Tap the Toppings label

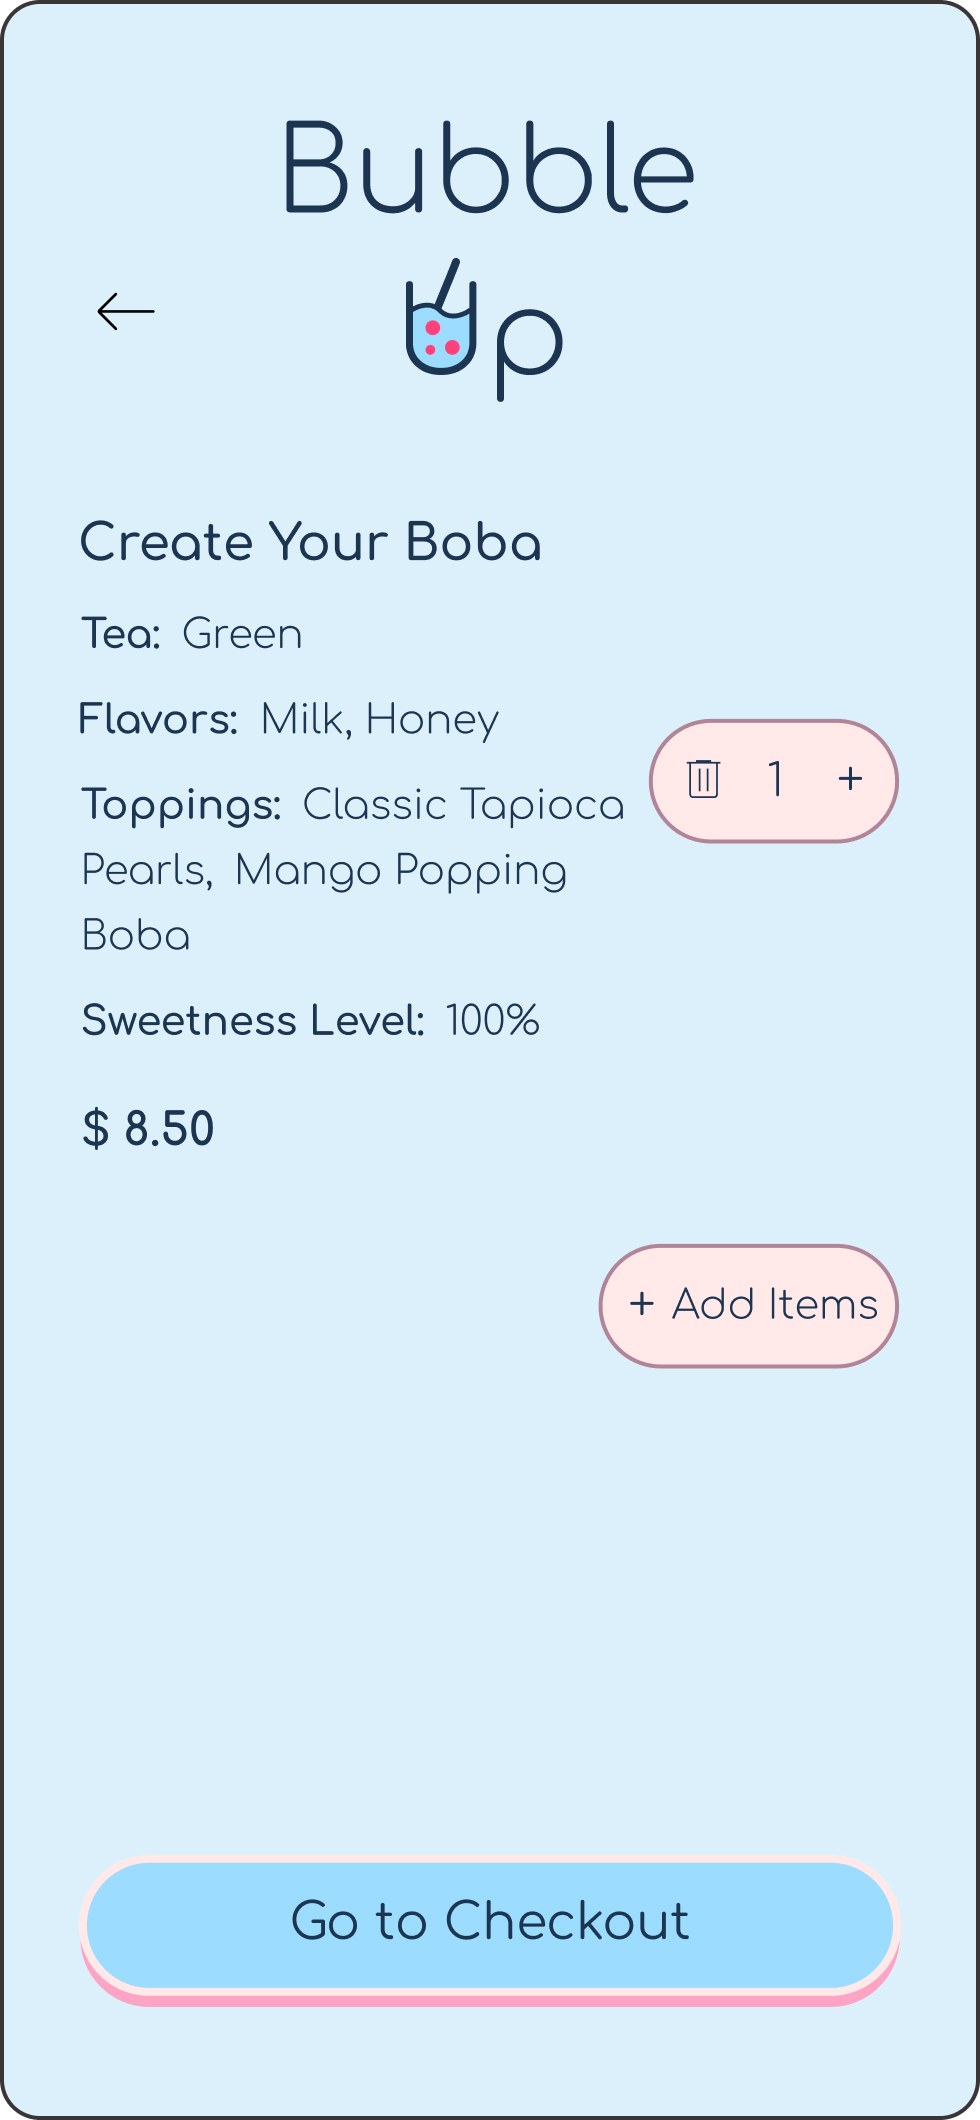181,806
